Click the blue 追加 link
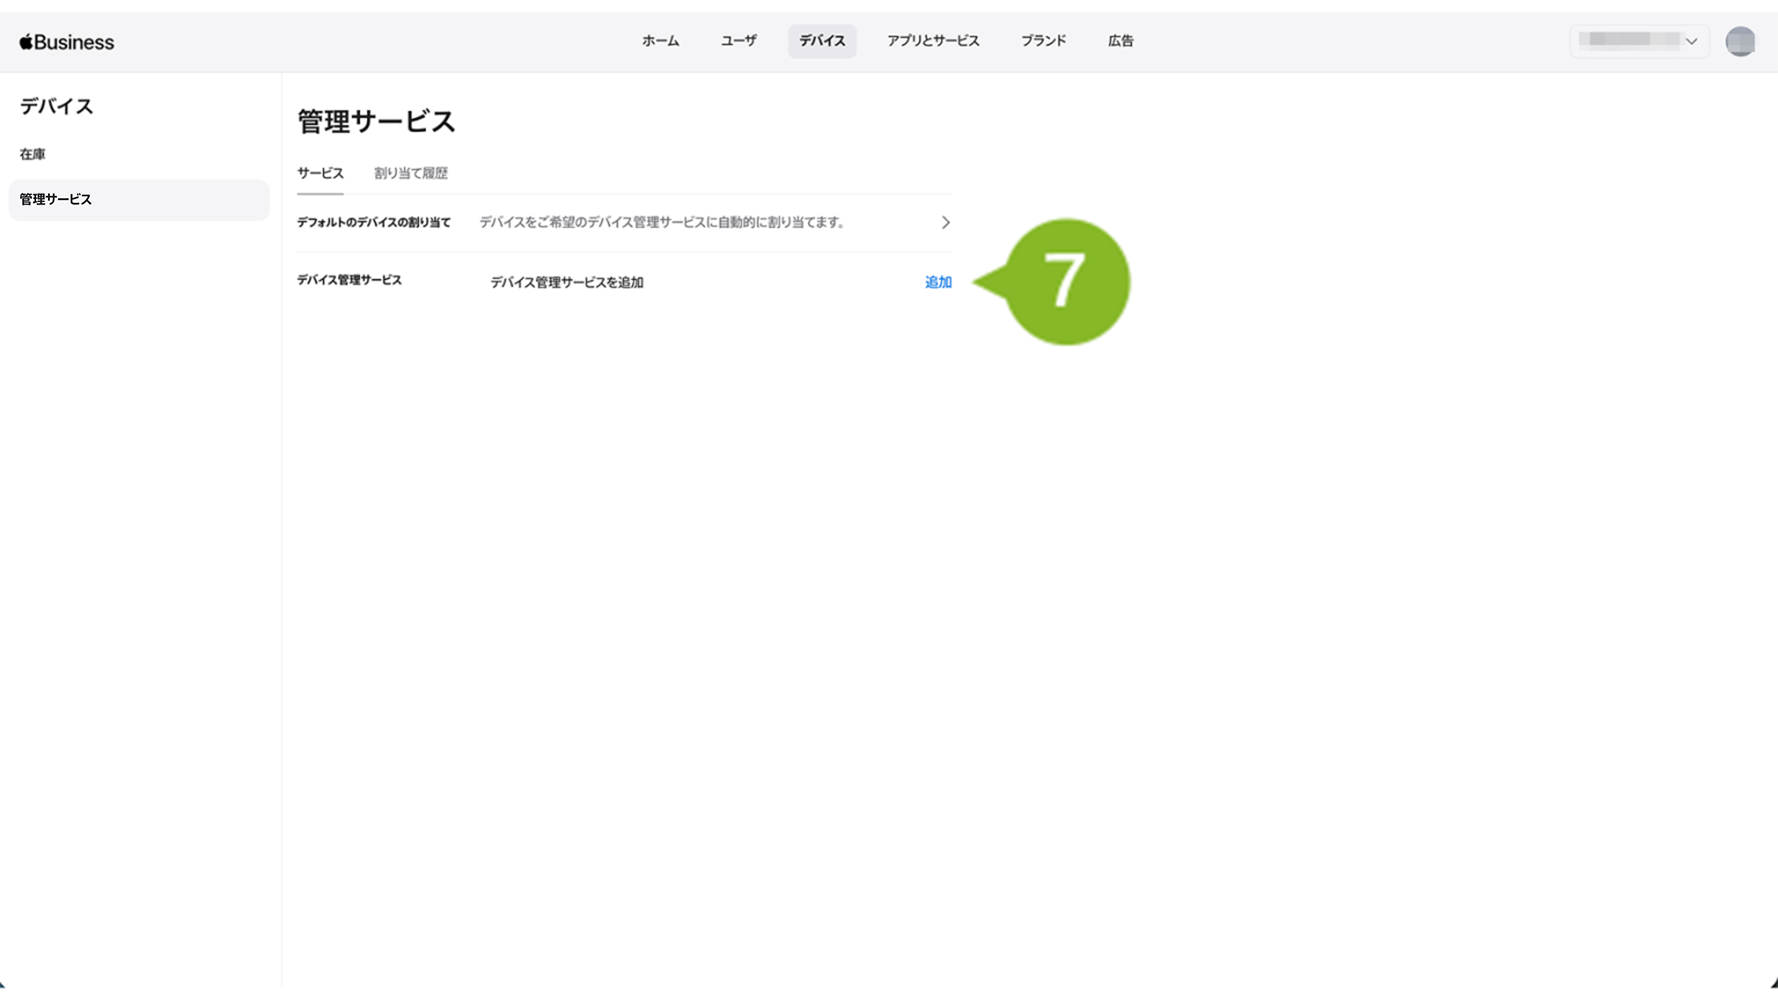Viewport: 1778px width, 1000px height. pos(937,282)
